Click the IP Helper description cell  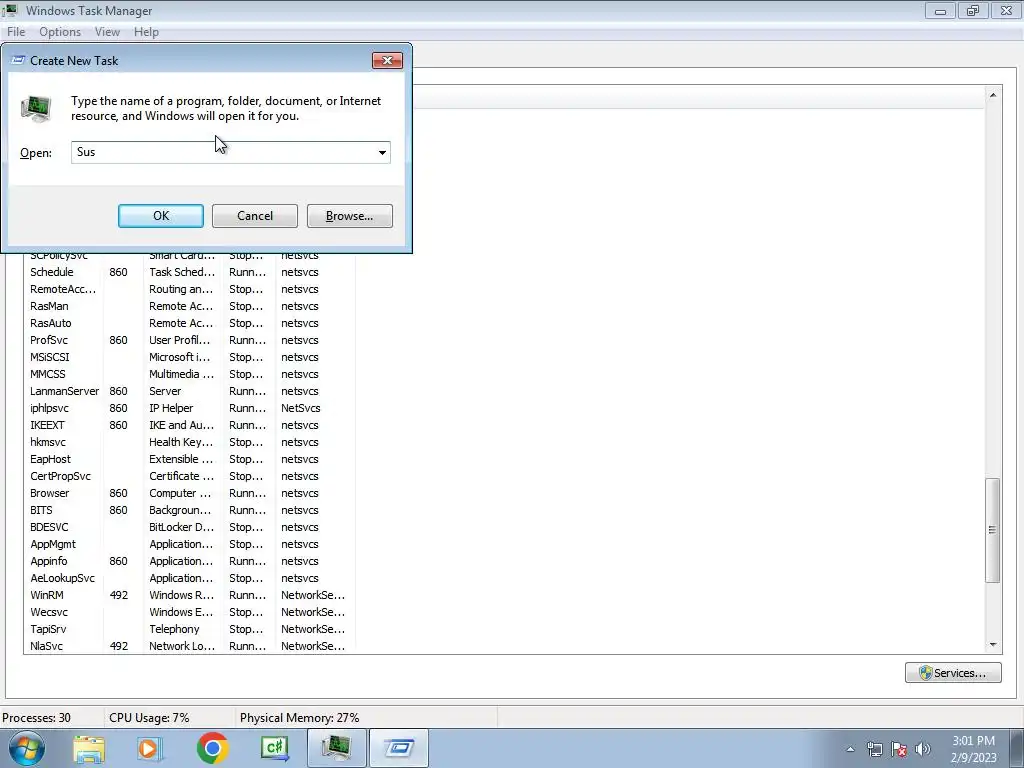[x=171, y=408]
